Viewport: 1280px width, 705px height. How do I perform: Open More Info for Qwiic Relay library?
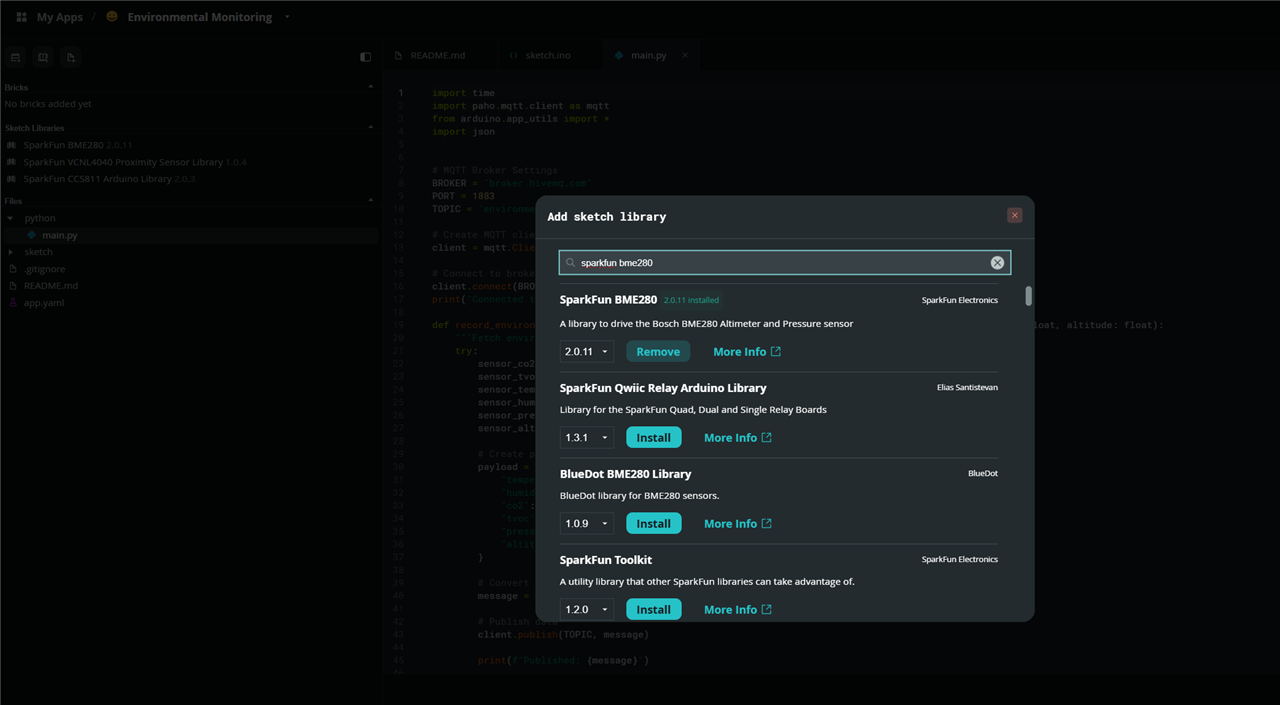pyautogui.click(x=738, y=438)
